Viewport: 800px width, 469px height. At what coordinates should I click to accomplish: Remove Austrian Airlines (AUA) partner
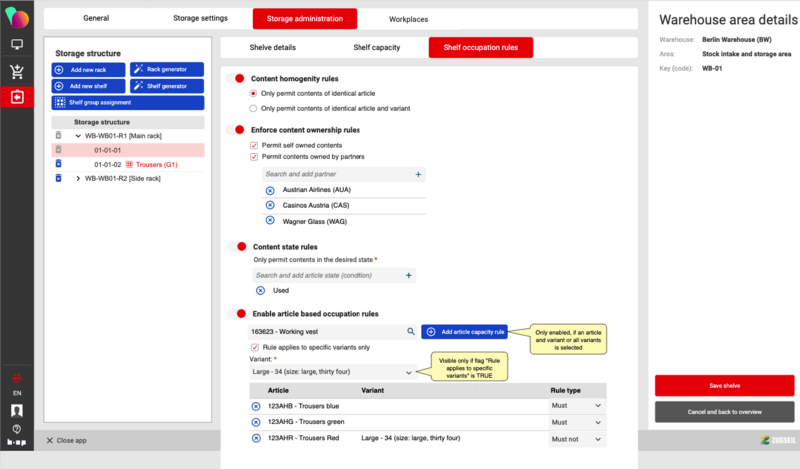[269, 189]
